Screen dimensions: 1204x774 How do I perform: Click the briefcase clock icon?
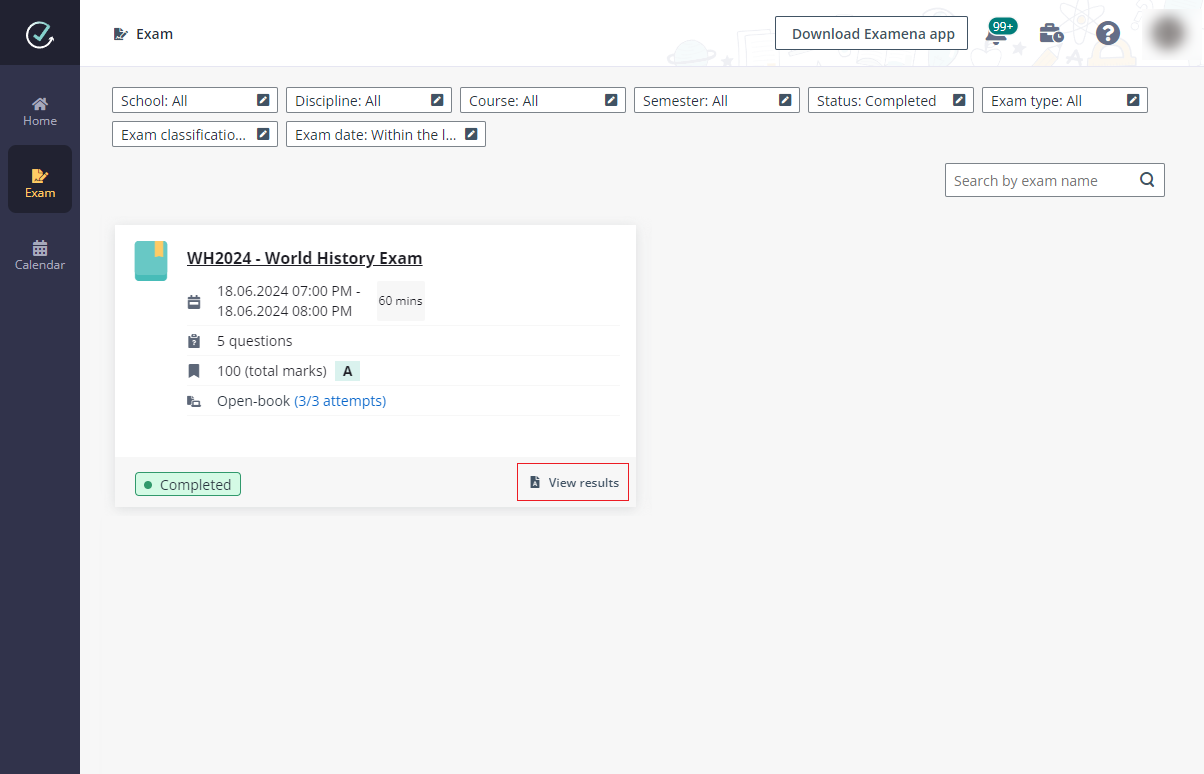point(1052,34)
